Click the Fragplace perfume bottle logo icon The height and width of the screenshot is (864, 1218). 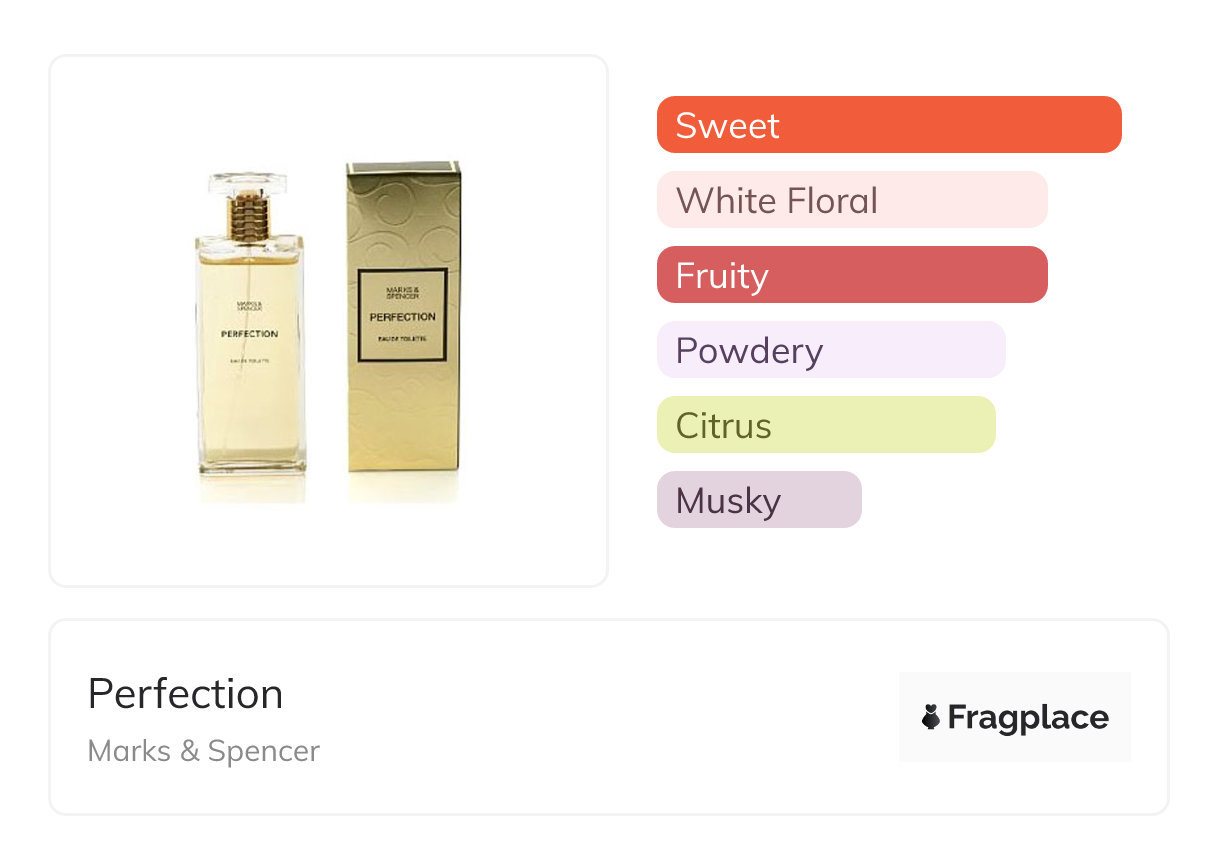coord(931,717)
